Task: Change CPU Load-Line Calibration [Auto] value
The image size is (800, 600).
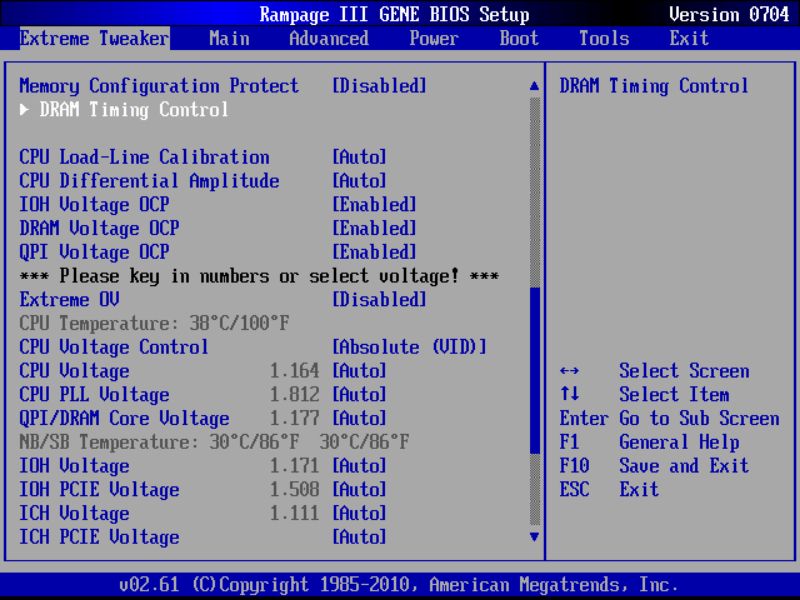Action: pos(359,157)
